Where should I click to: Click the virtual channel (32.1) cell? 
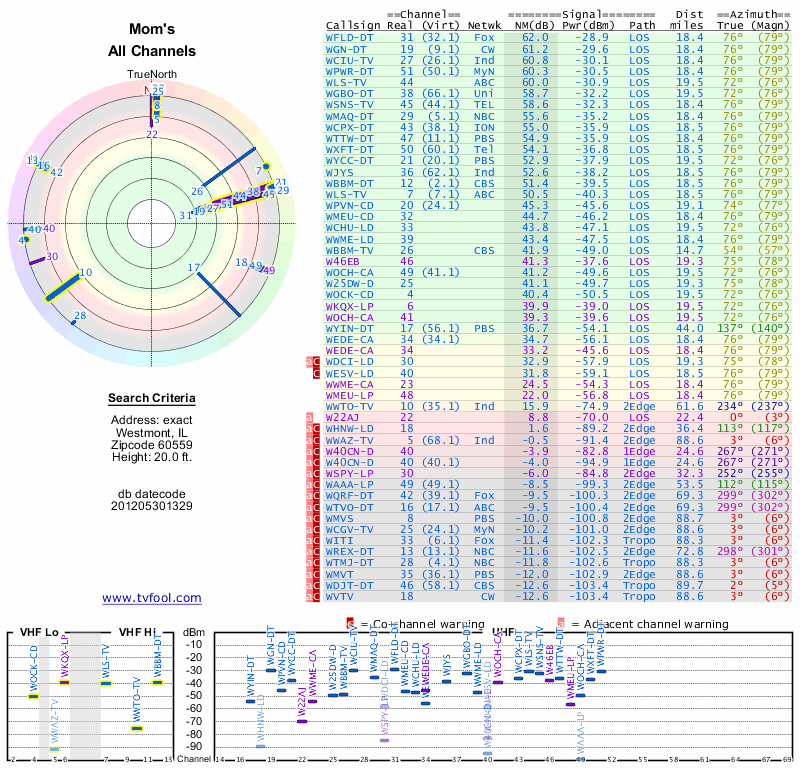(441, 38)
